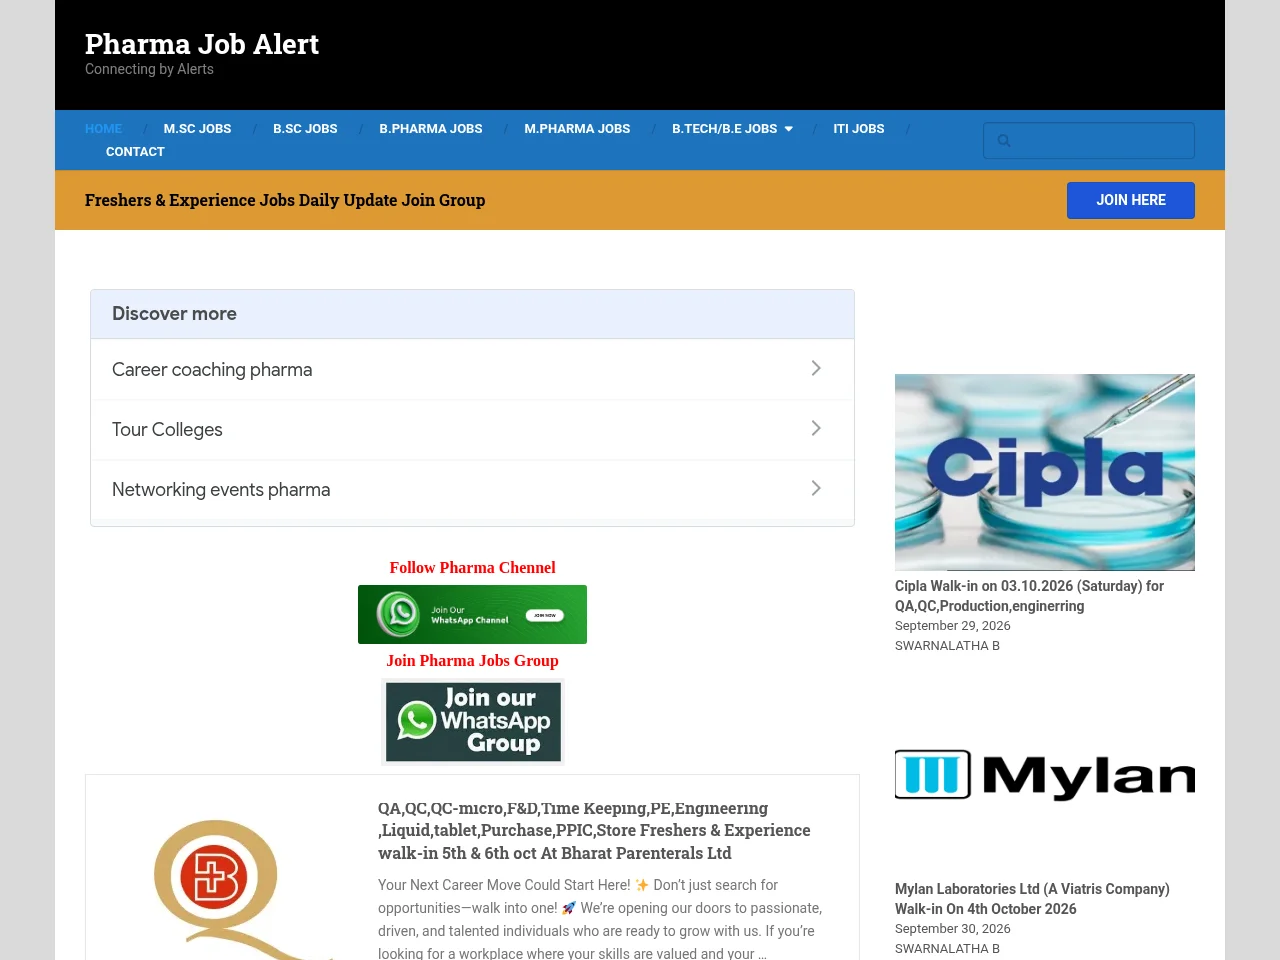Open ITI JOBS menu item
This screenshot has height=960, width=1280.
[859, 129]
